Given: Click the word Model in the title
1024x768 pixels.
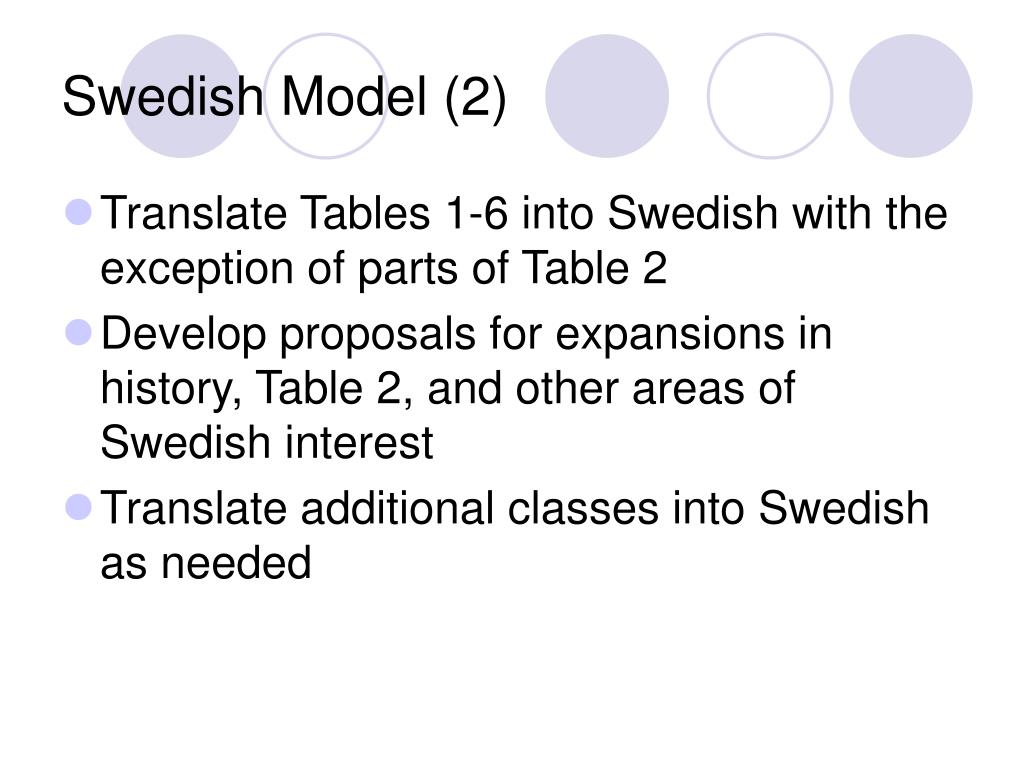Looking at the screenshot, I should click(x=353, y=97).
